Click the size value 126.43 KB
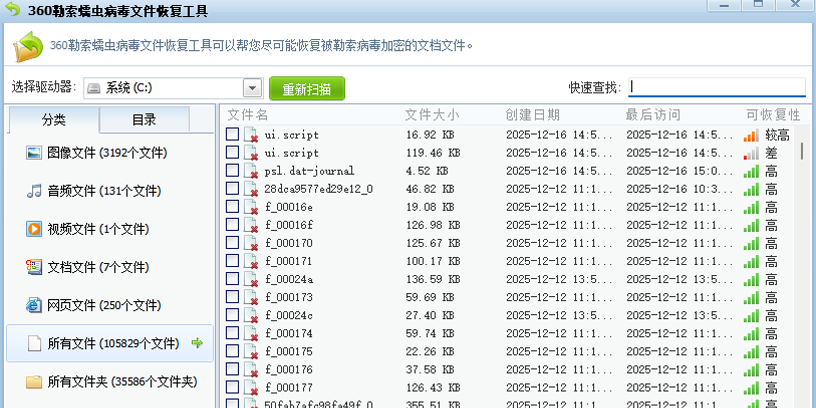 pyautogui.click(x=433, y=388)
